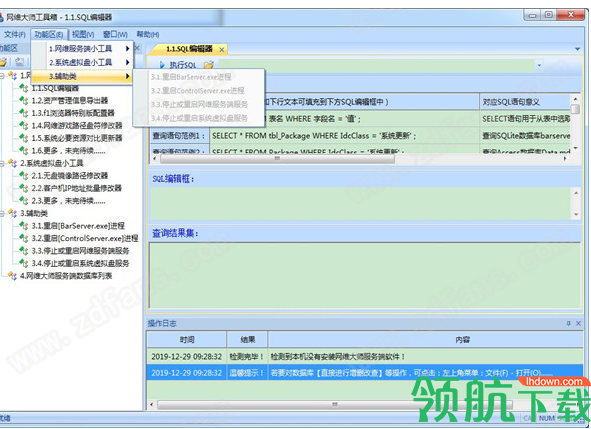591x429 pixels.
Task: Close the 1.1.SQL编辑器 tab
Action: pos(222,50)
